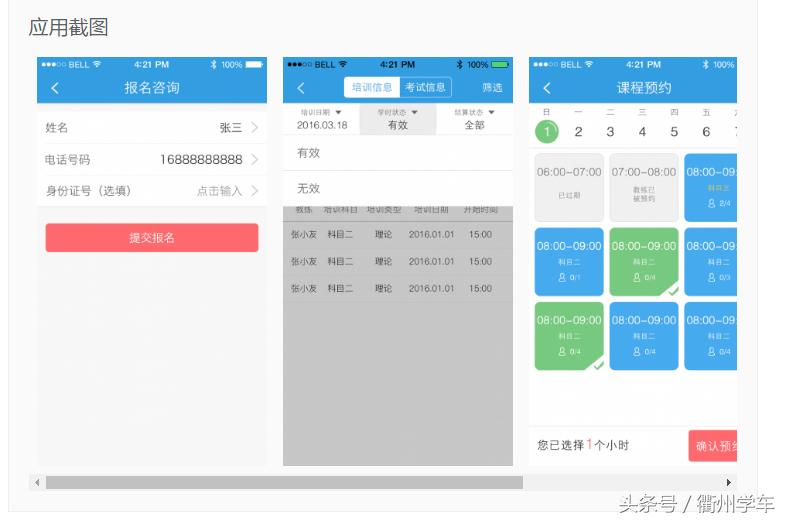The width and height of the screenshot is (787, 521).
Task: Select the 培训信息 tab
Action: [x=372, y=87]
